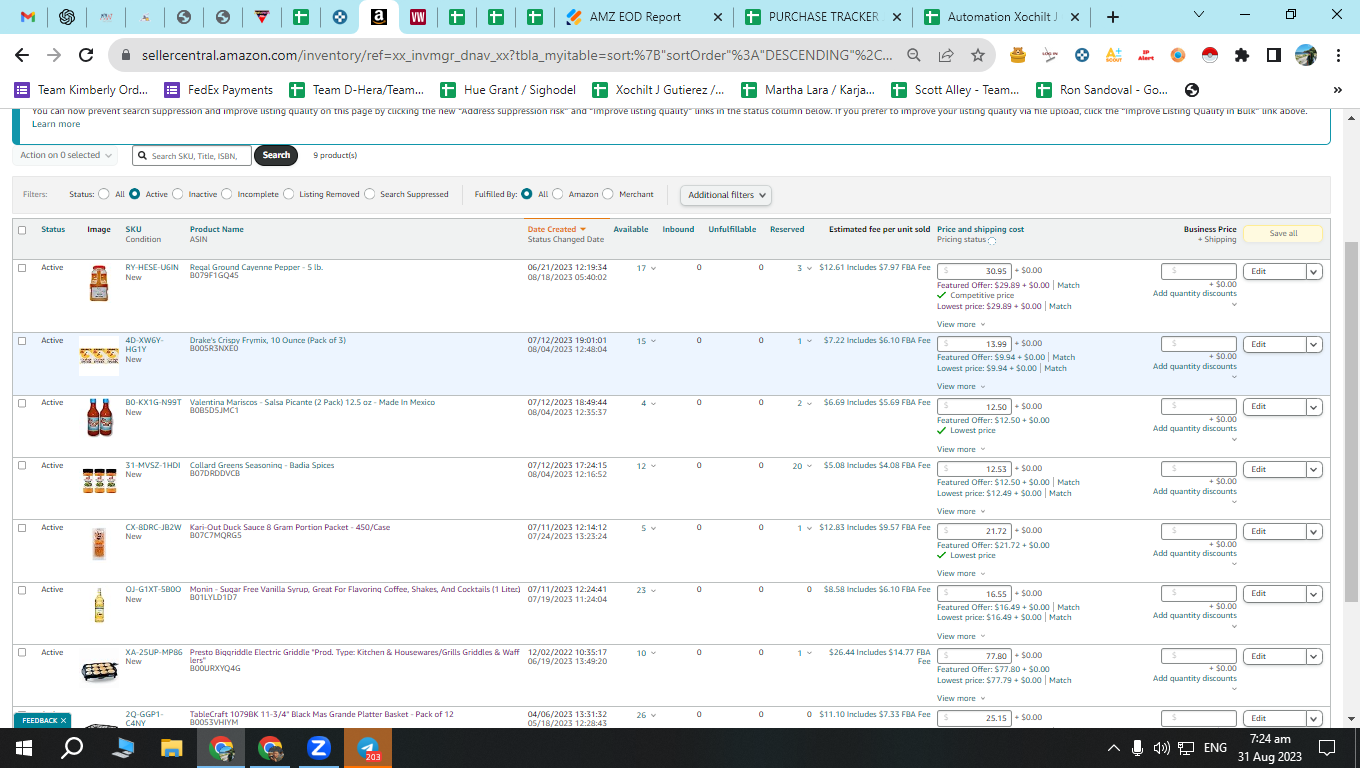The height and width of the screenshot is (768, 1360).
Task: Expand View more for Regal Cayenne Pepper pricing
Action: [961, 324]
